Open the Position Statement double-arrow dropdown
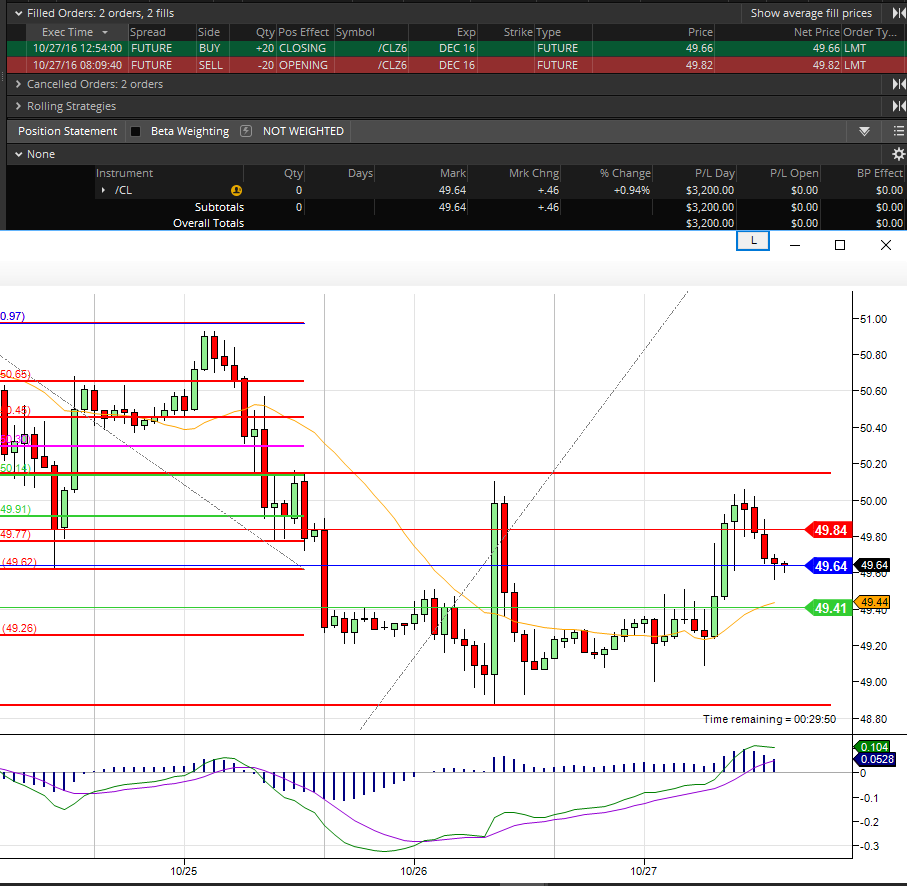 (864, 131)
